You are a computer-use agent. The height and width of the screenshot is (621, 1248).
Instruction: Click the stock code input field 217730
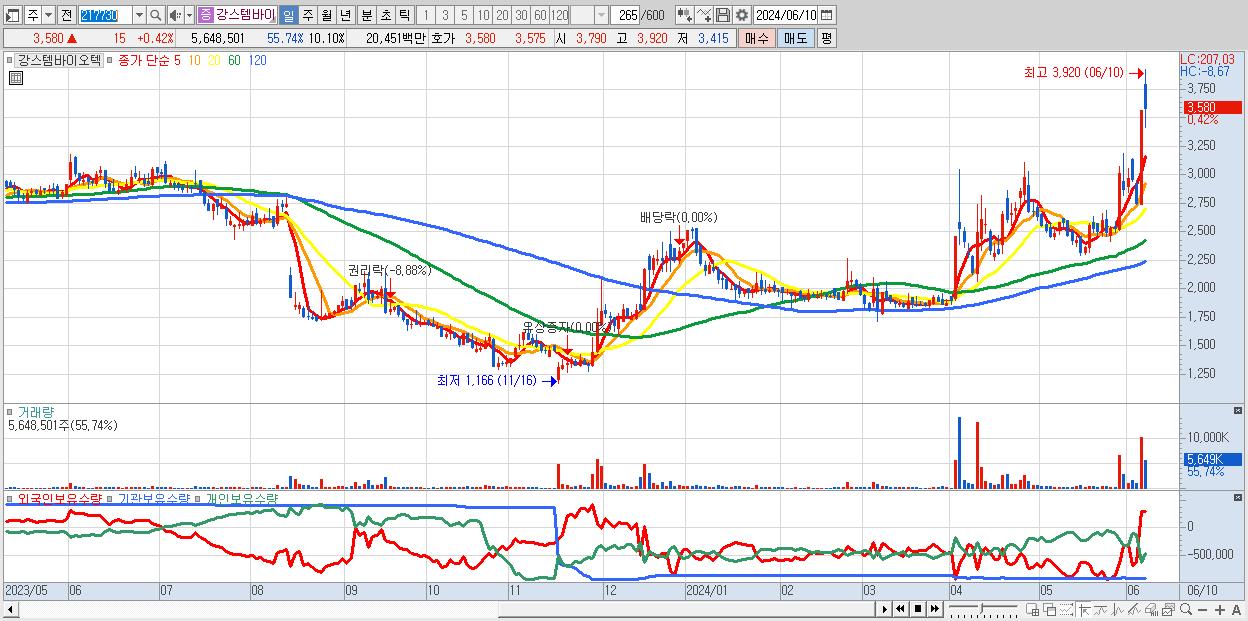105,15
